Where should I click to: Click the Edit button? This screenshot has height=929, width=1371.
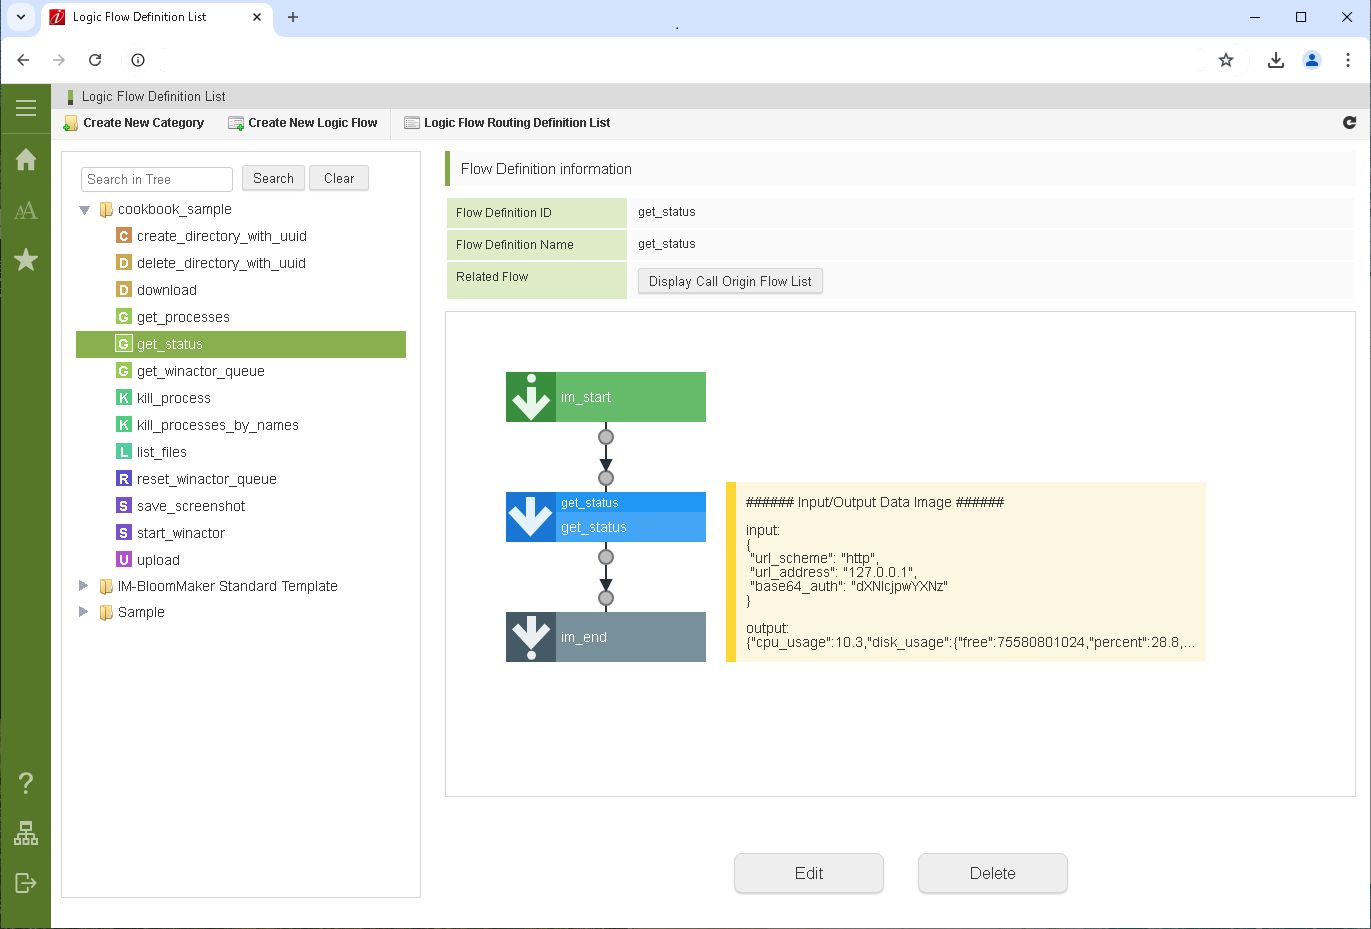point(809,873)
